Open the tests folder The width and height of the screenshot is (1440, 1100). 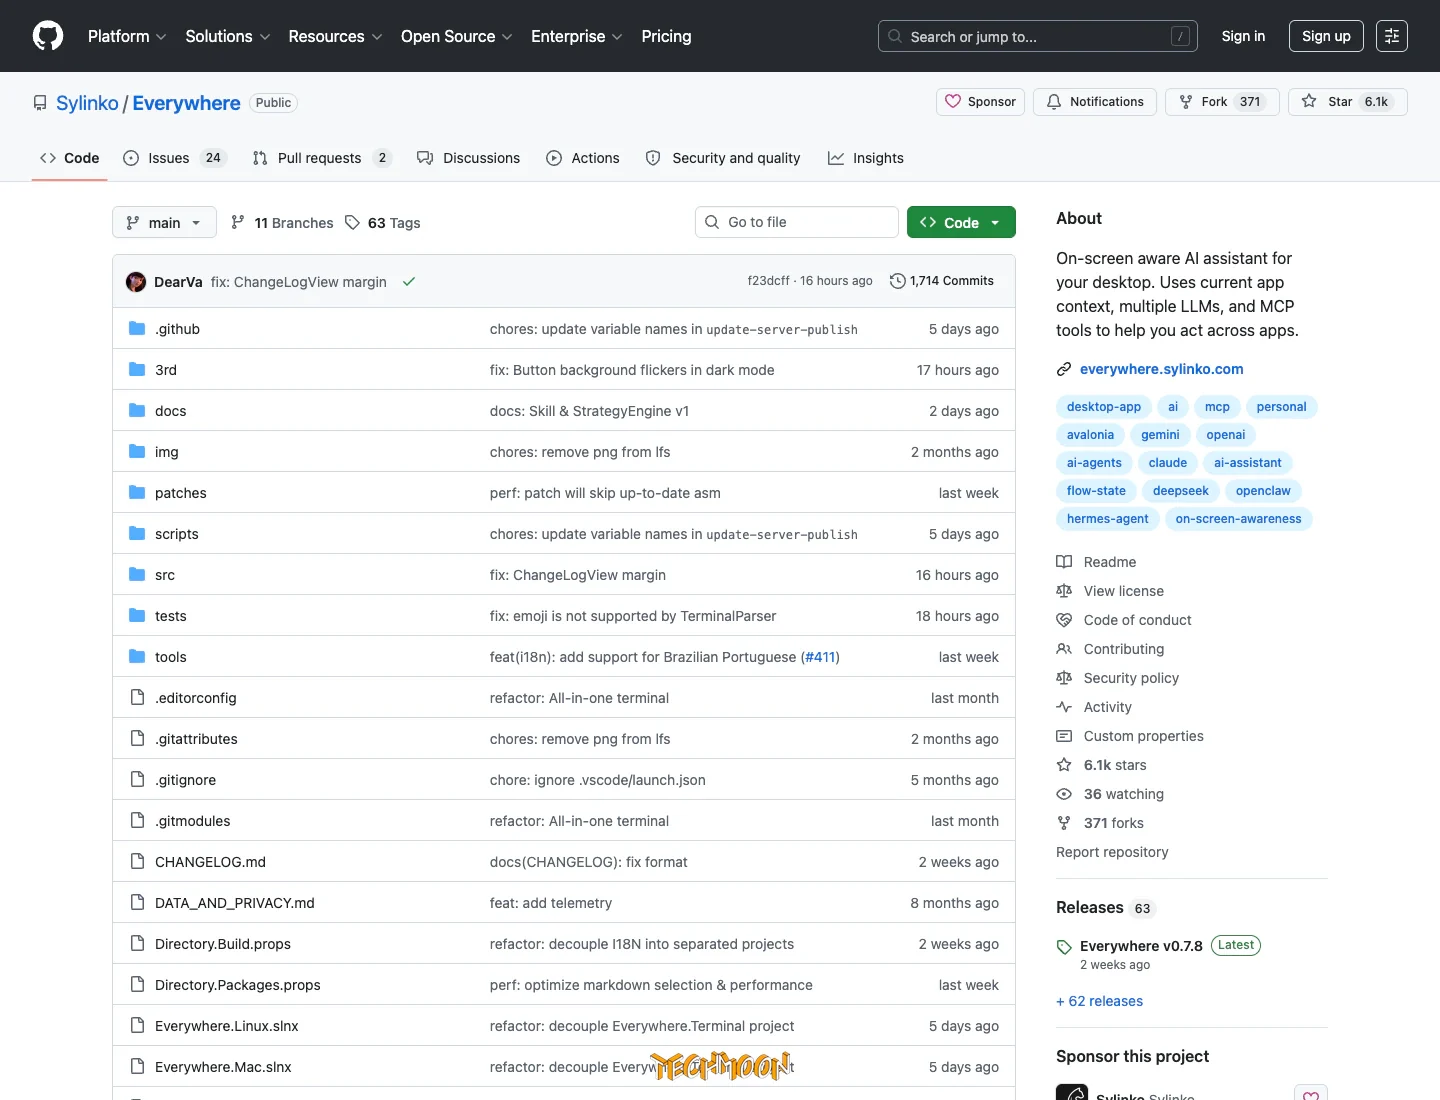170,616
